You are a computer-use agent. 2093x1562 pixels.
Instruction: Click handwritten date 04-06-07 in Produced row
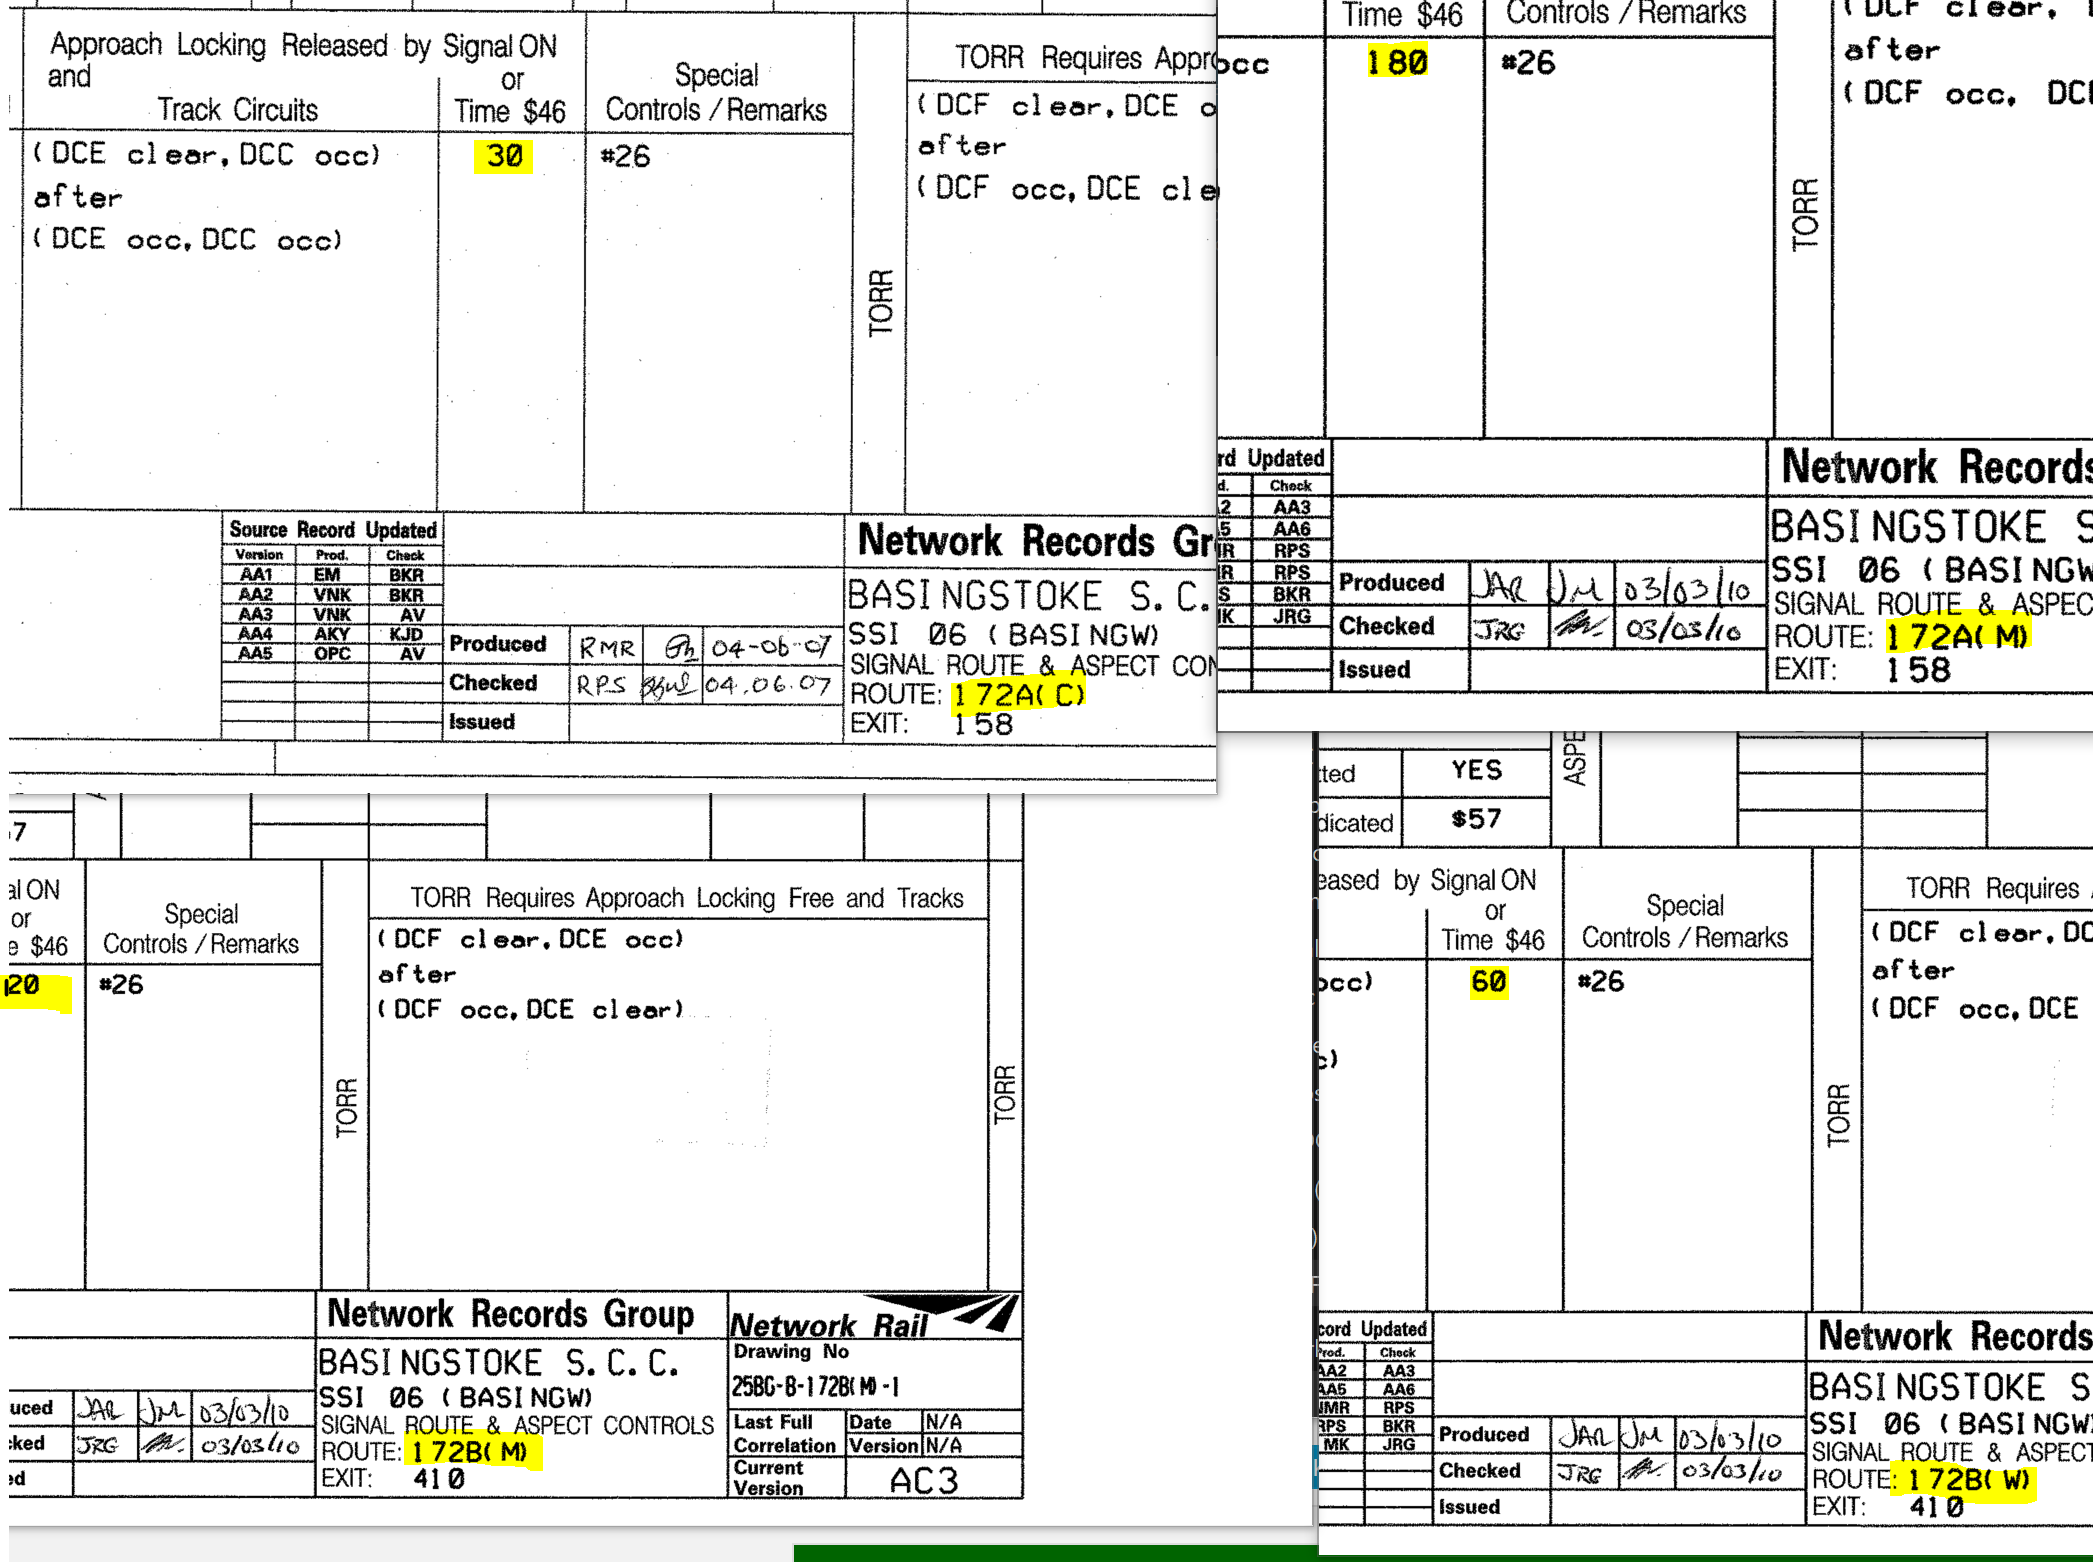click(x=770, y=647)
